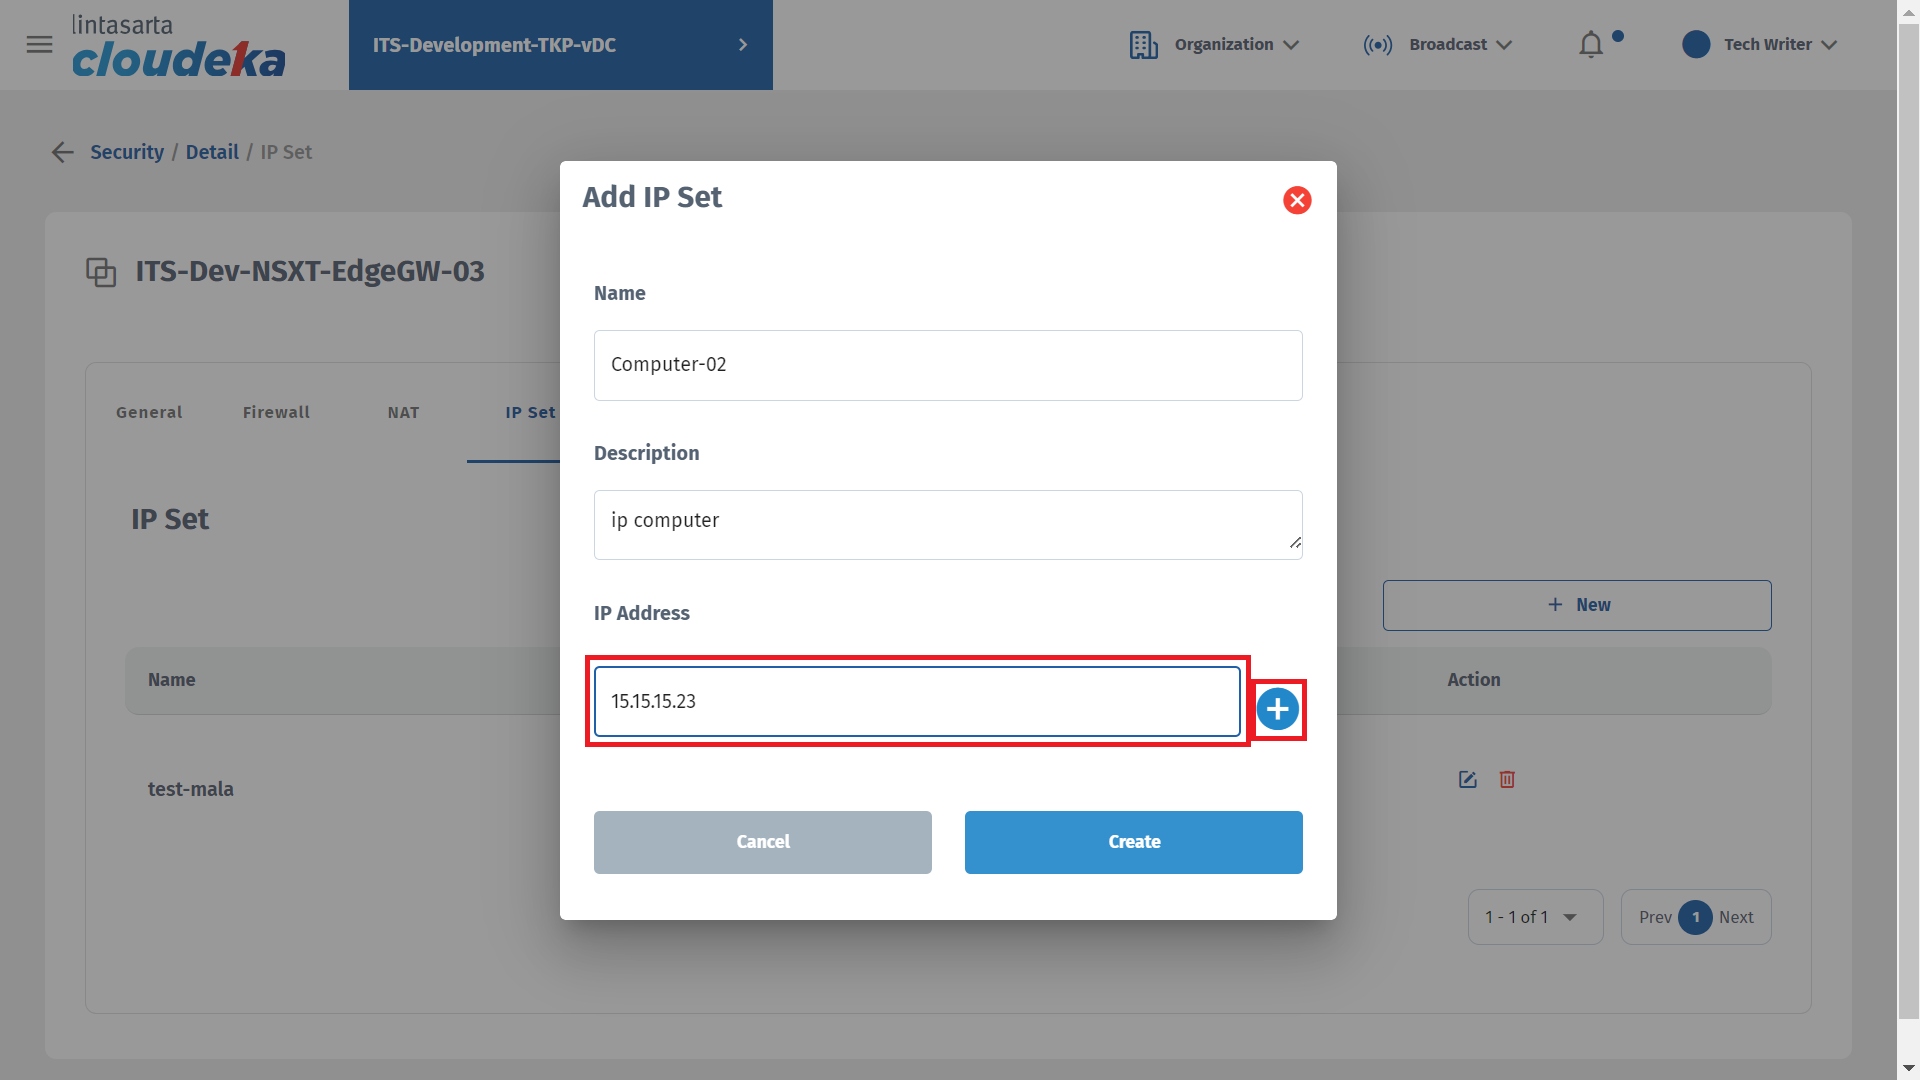The width and height of the screenshot is (1920, 1080).
Task: Click the Create button
Action: tap(1133, 842)
